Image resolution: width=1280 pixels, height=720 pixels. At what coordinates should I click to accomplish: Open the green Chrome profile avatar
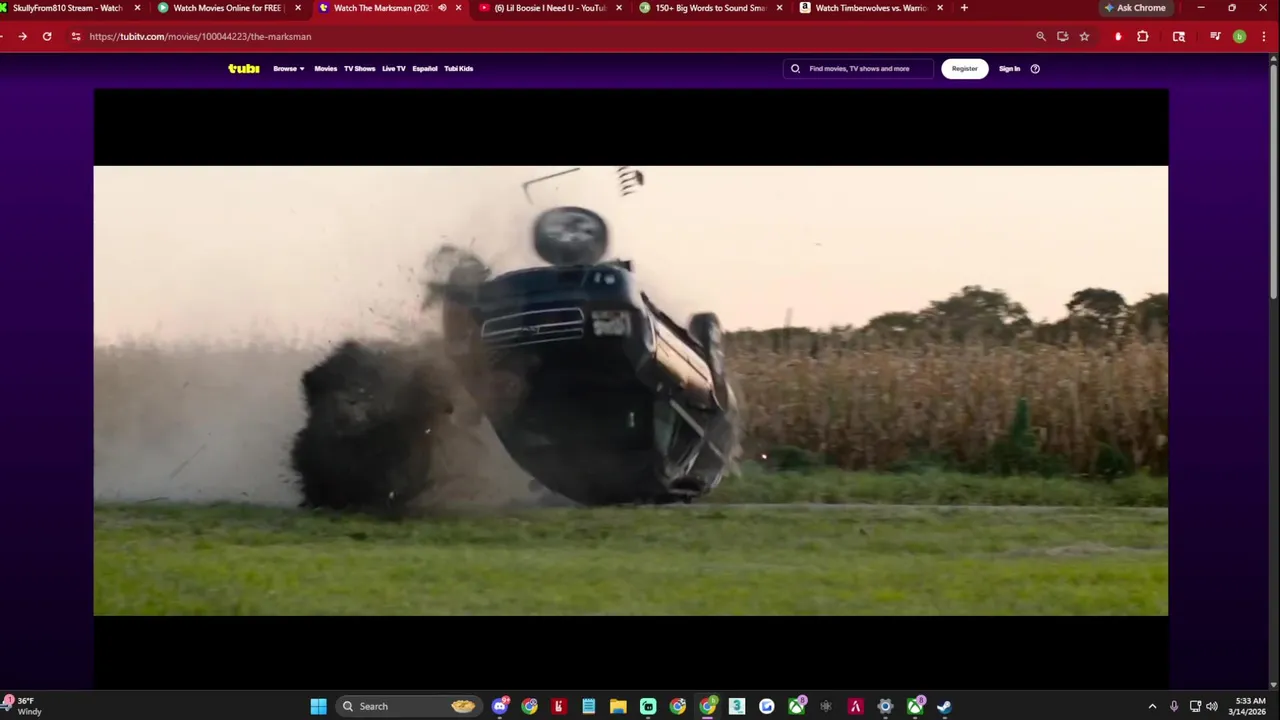tap(1239, 36)
